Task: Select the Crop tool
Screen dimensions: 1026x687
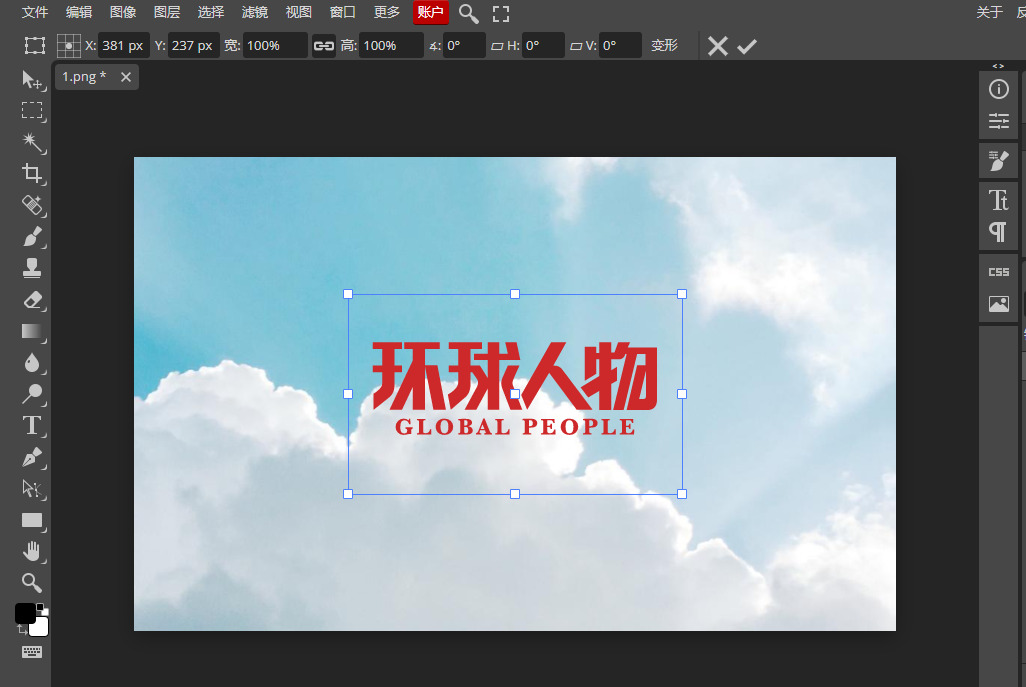Action: tap(32, 174)
